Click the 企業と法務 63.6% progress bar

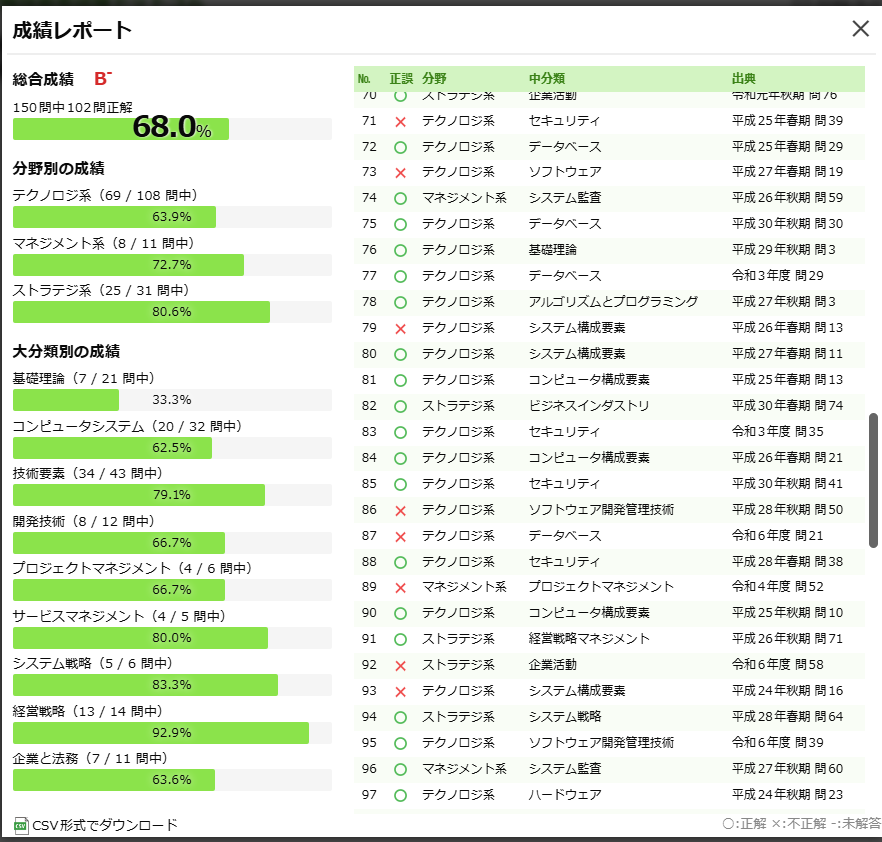(172, 780)
